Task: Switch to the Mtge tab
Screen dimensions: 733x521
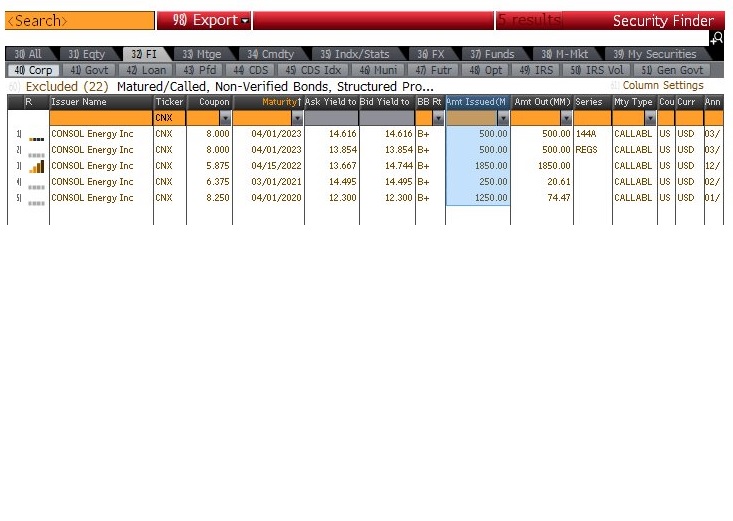Action: click(x=202, y=54)
